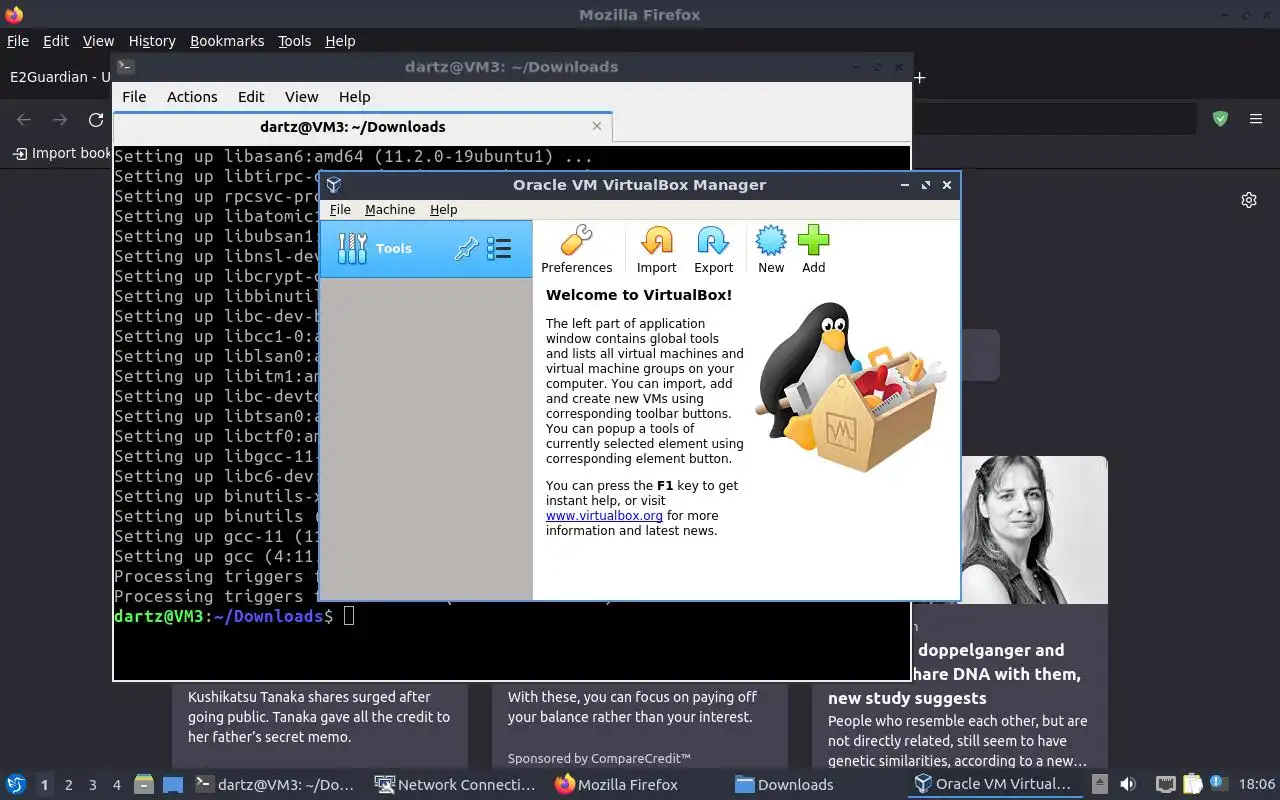Switch to Network Connections taskbar entry
The width and height of the screenshot is (1280, 800).
[x=455, y=785]
